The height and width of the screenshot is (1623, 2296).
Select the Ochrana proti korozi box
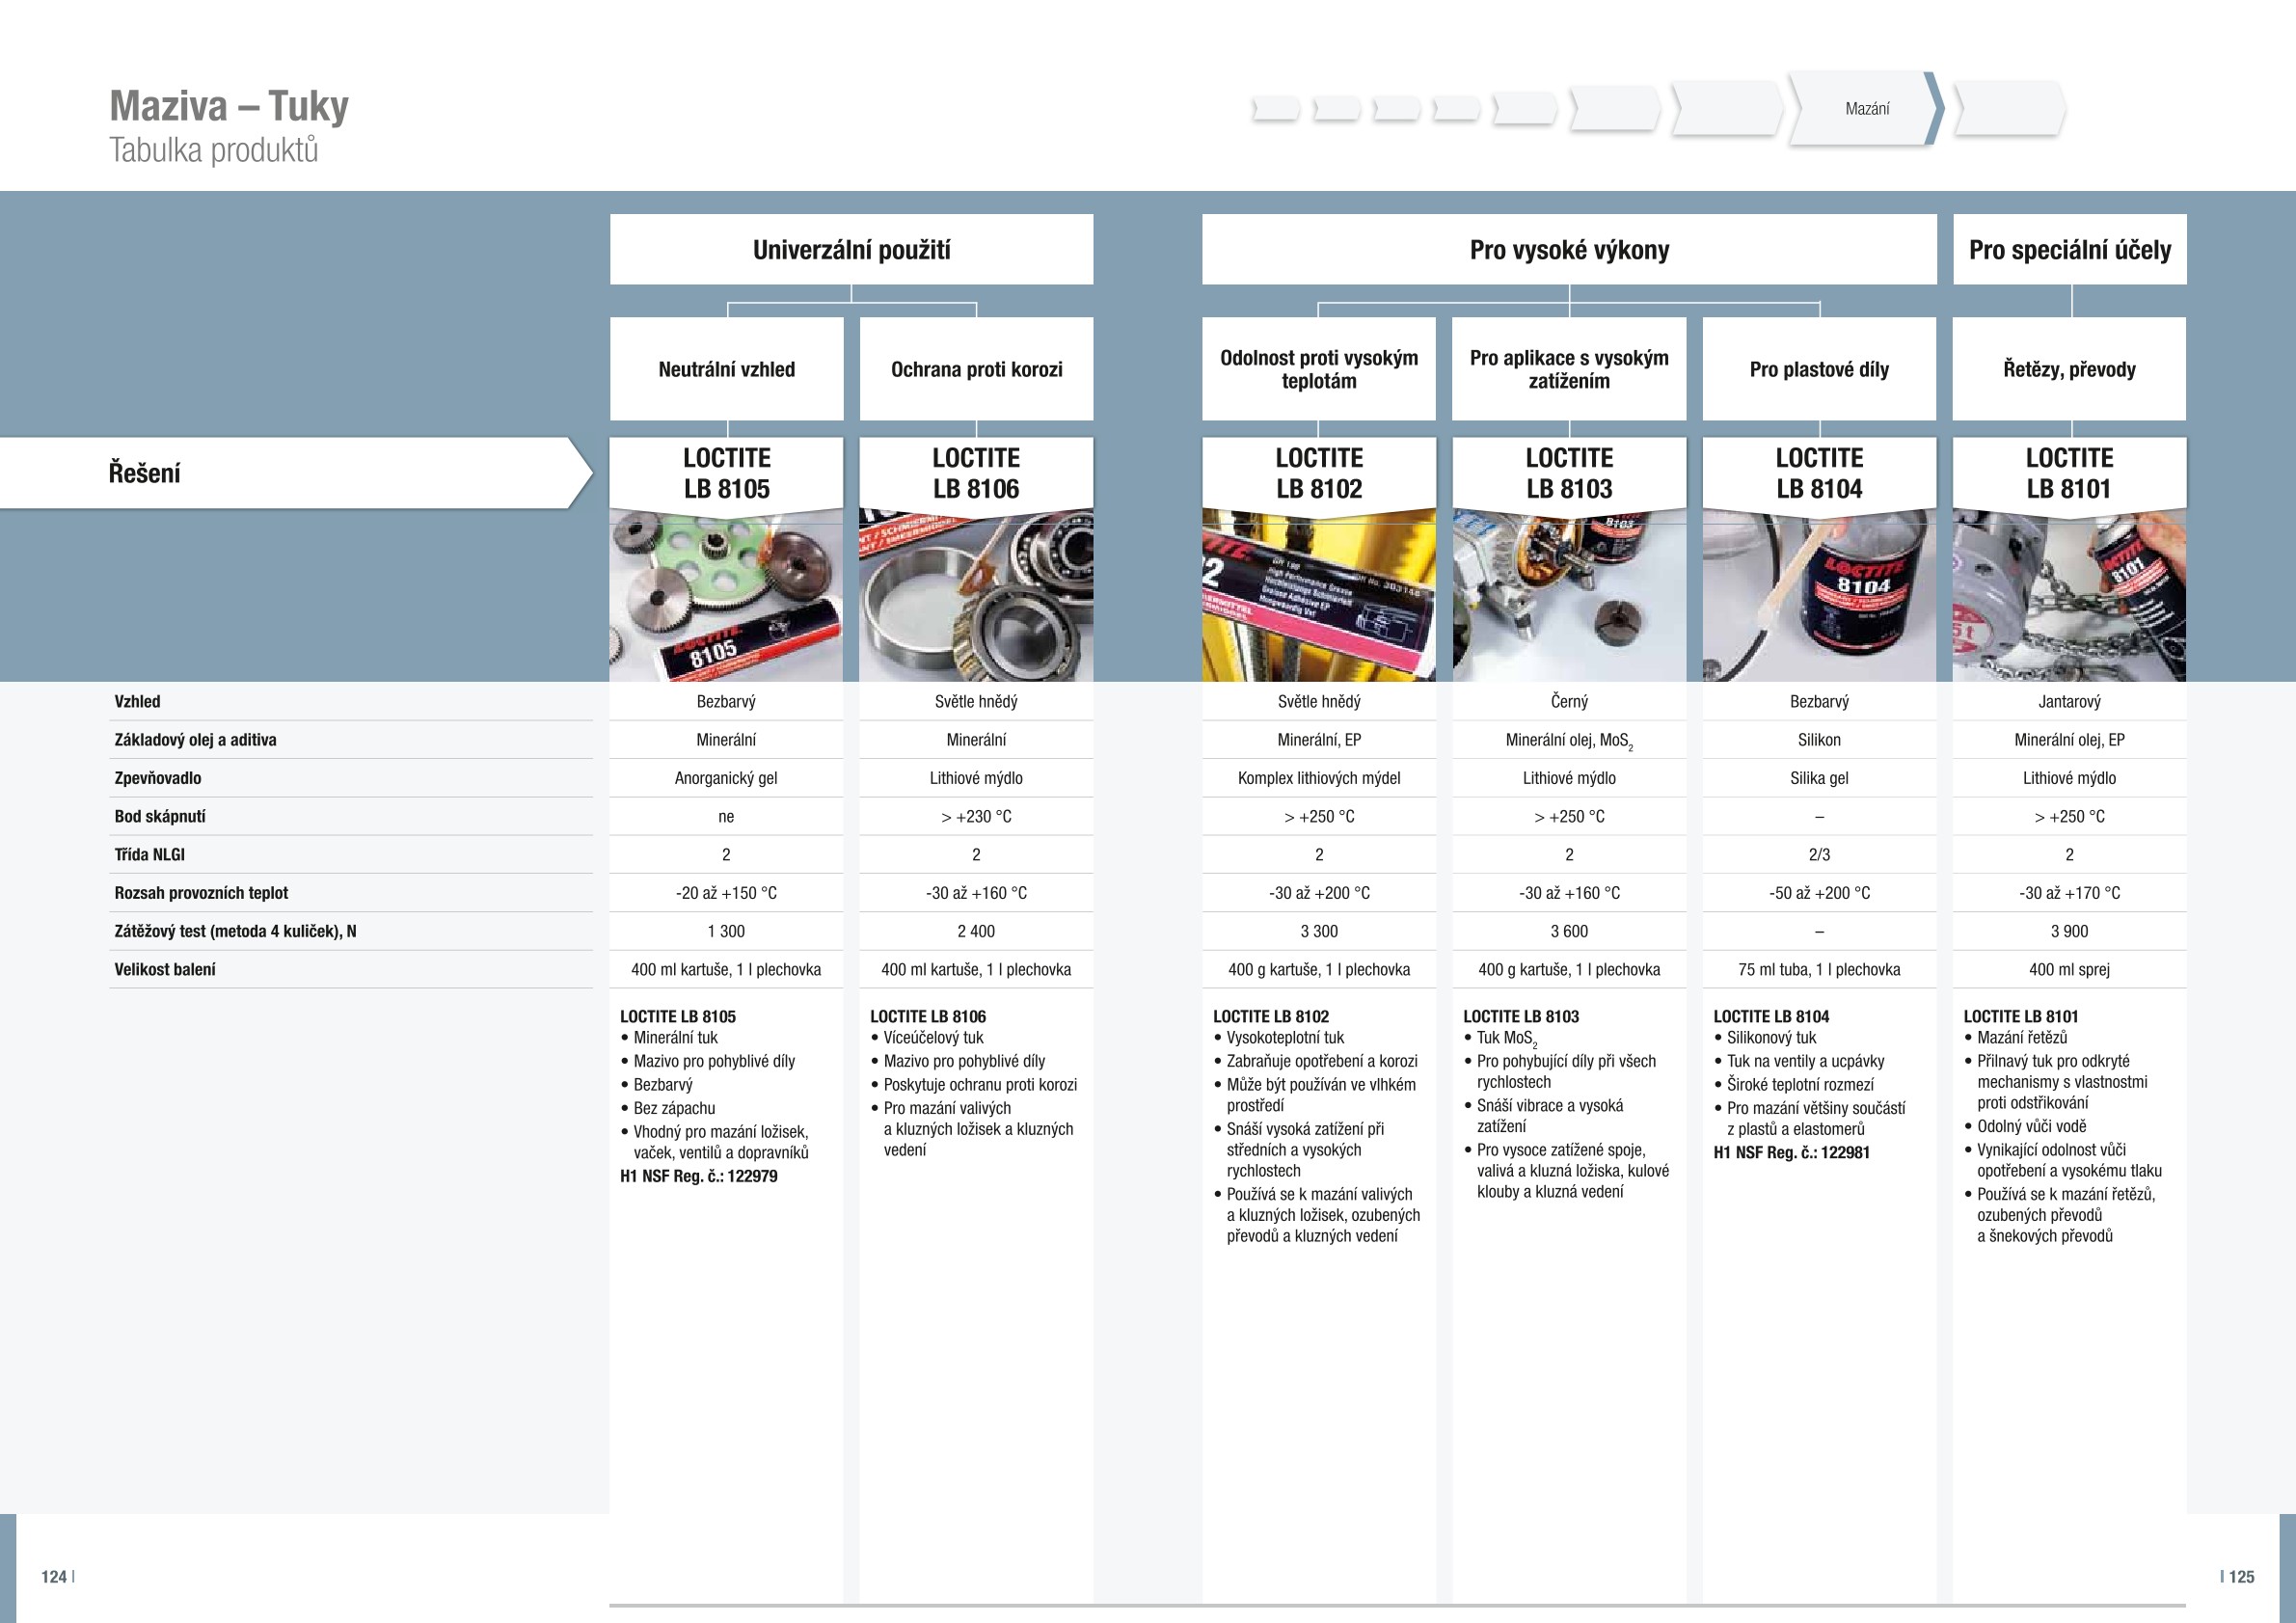click(x=976, y=369)
